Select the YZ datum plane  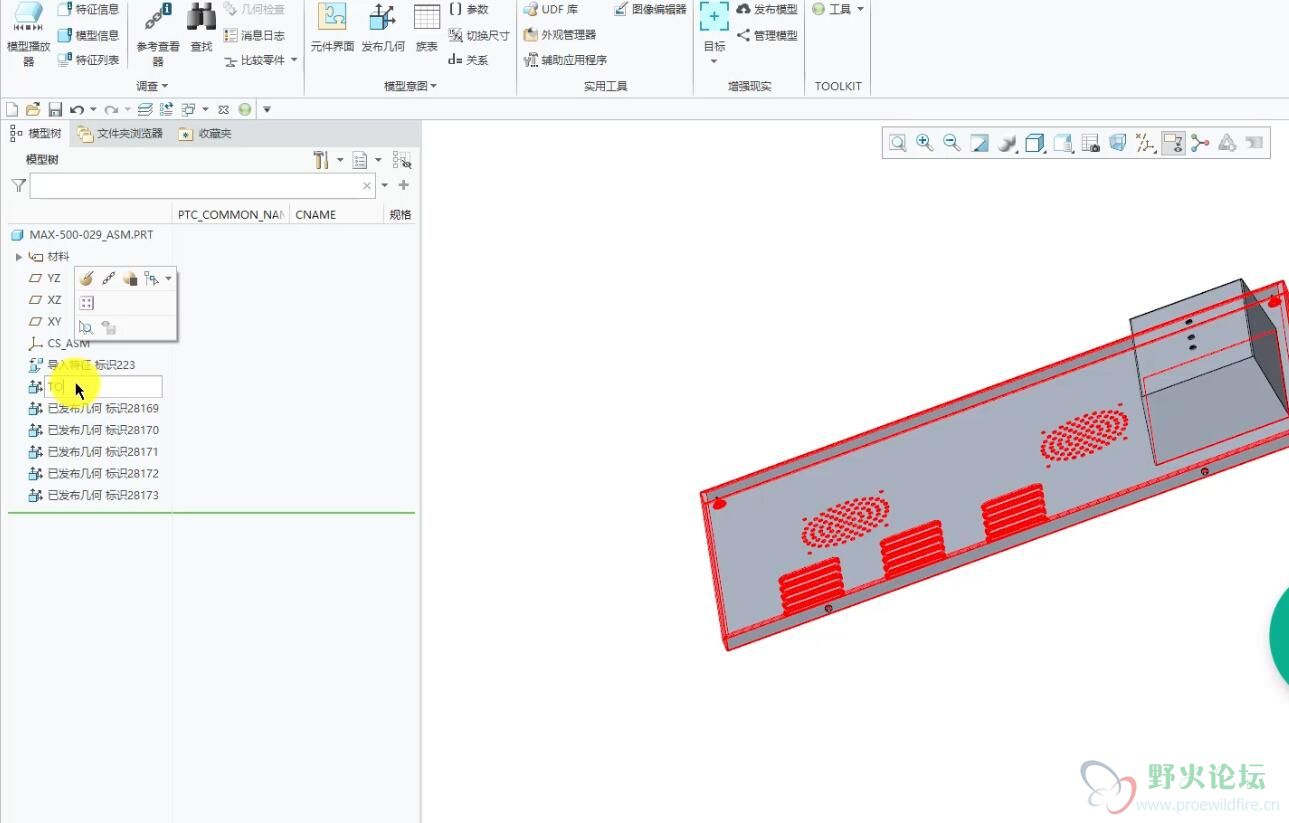45,279
